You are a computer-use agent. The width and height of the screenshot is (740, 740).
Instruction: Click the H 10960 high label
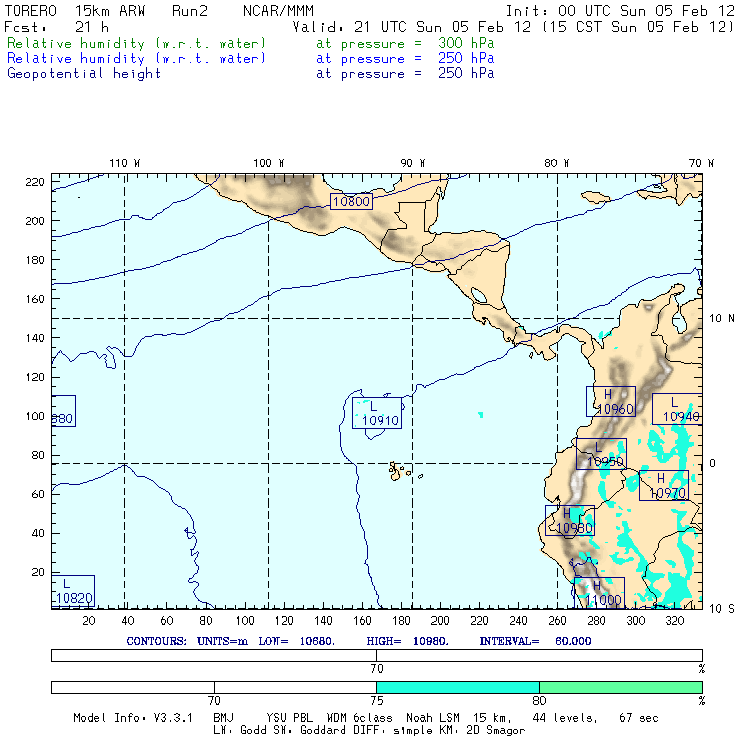click(611, 401)
